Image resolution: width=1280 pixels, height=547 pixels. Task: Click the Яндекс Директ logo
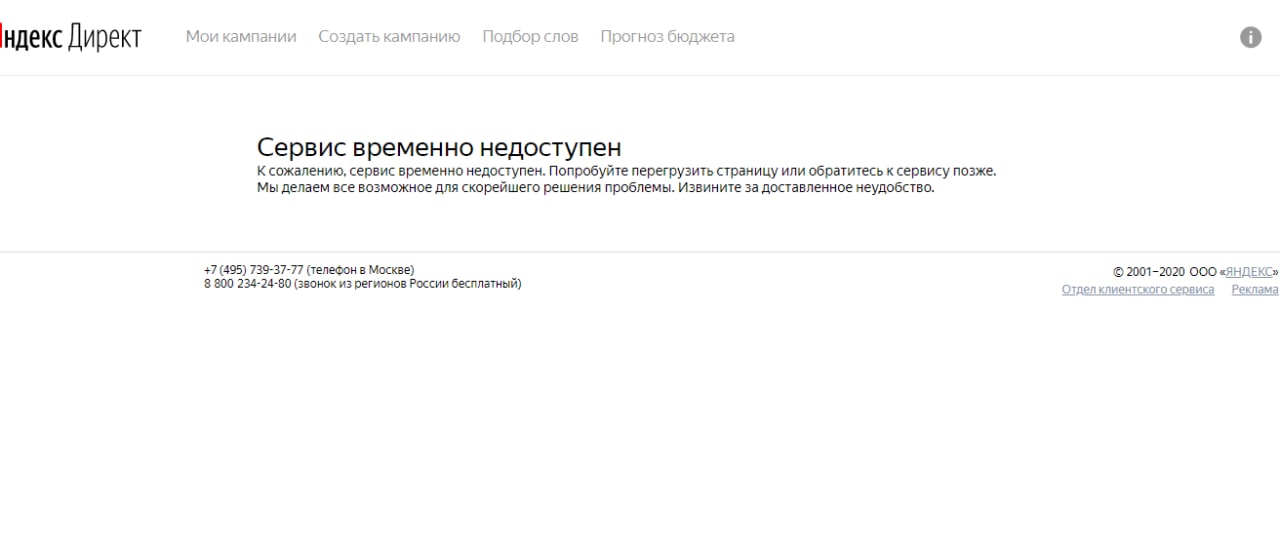pos(70,37)
